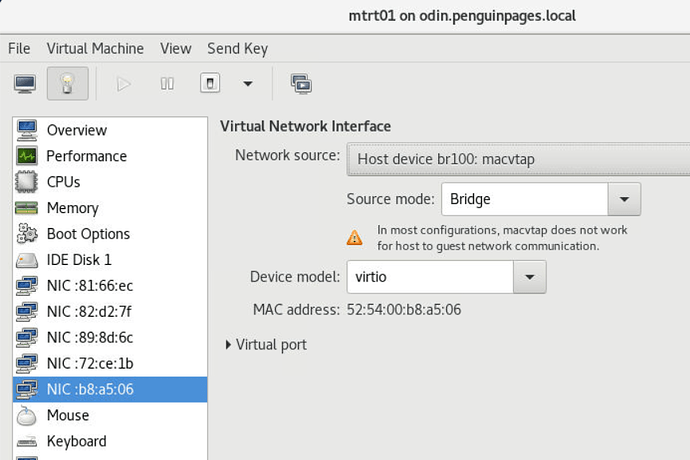690x460 pixels.
Task: Click the Keyboard device icon
Action: click(x=27, y=442)
